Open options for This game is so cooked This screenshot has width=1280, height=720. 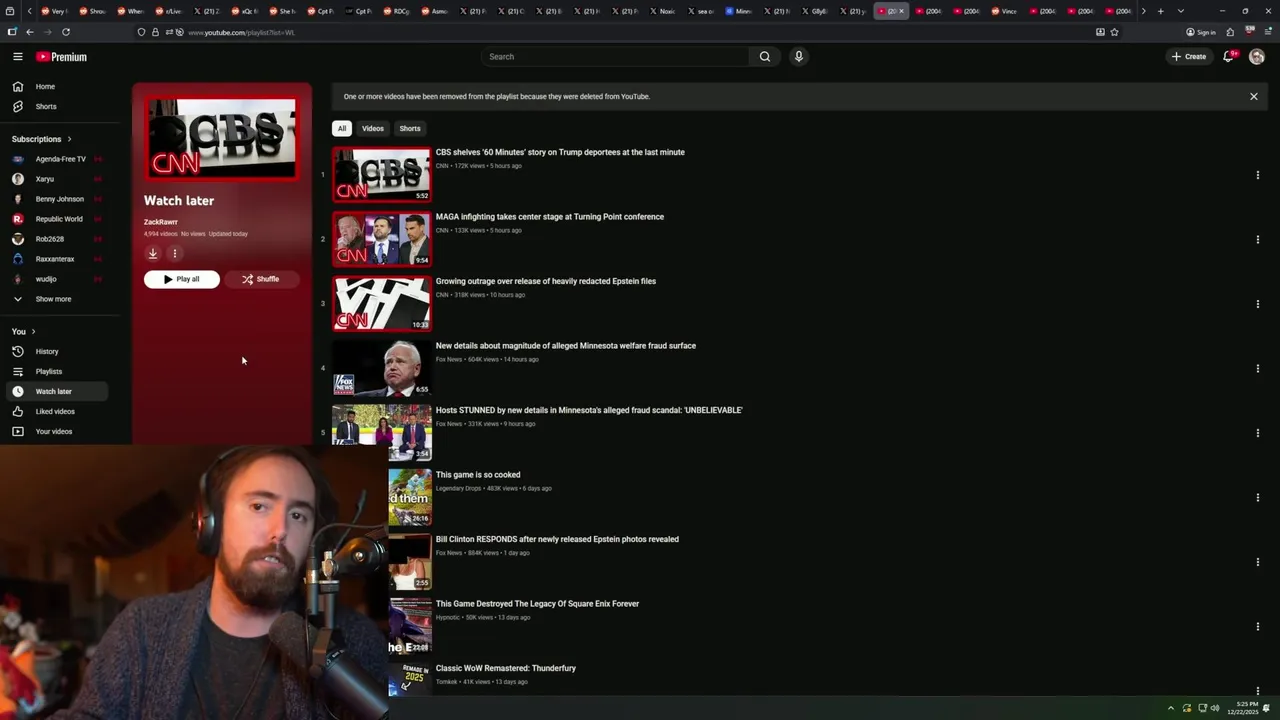coord(1257,498)
